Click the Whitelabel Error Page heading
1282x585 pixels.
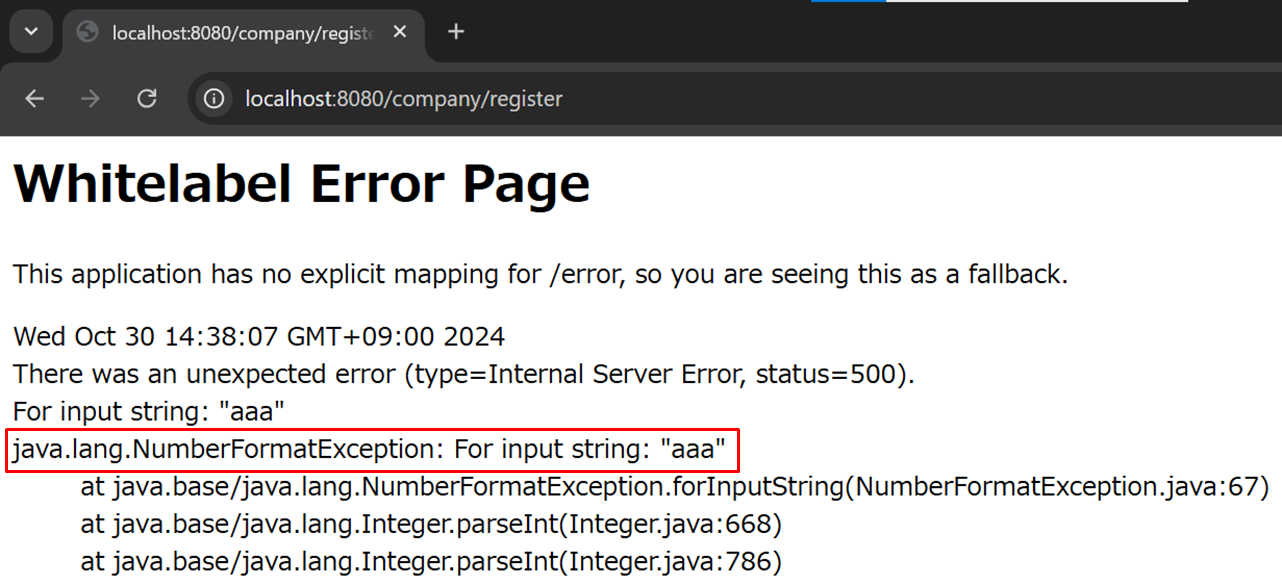click(301, 185)
